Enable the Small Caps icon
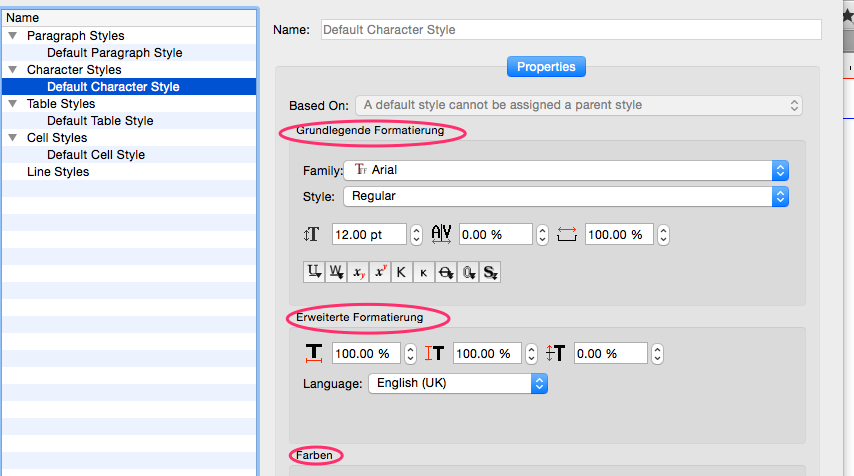854x476 pixels. (x=423, y=271)
